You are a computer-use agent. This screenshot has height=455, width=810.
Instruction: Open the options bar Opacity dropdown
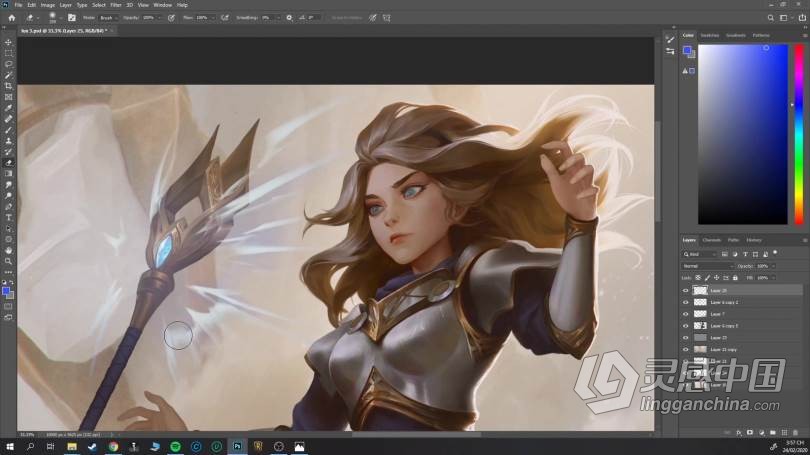(160, 18)
